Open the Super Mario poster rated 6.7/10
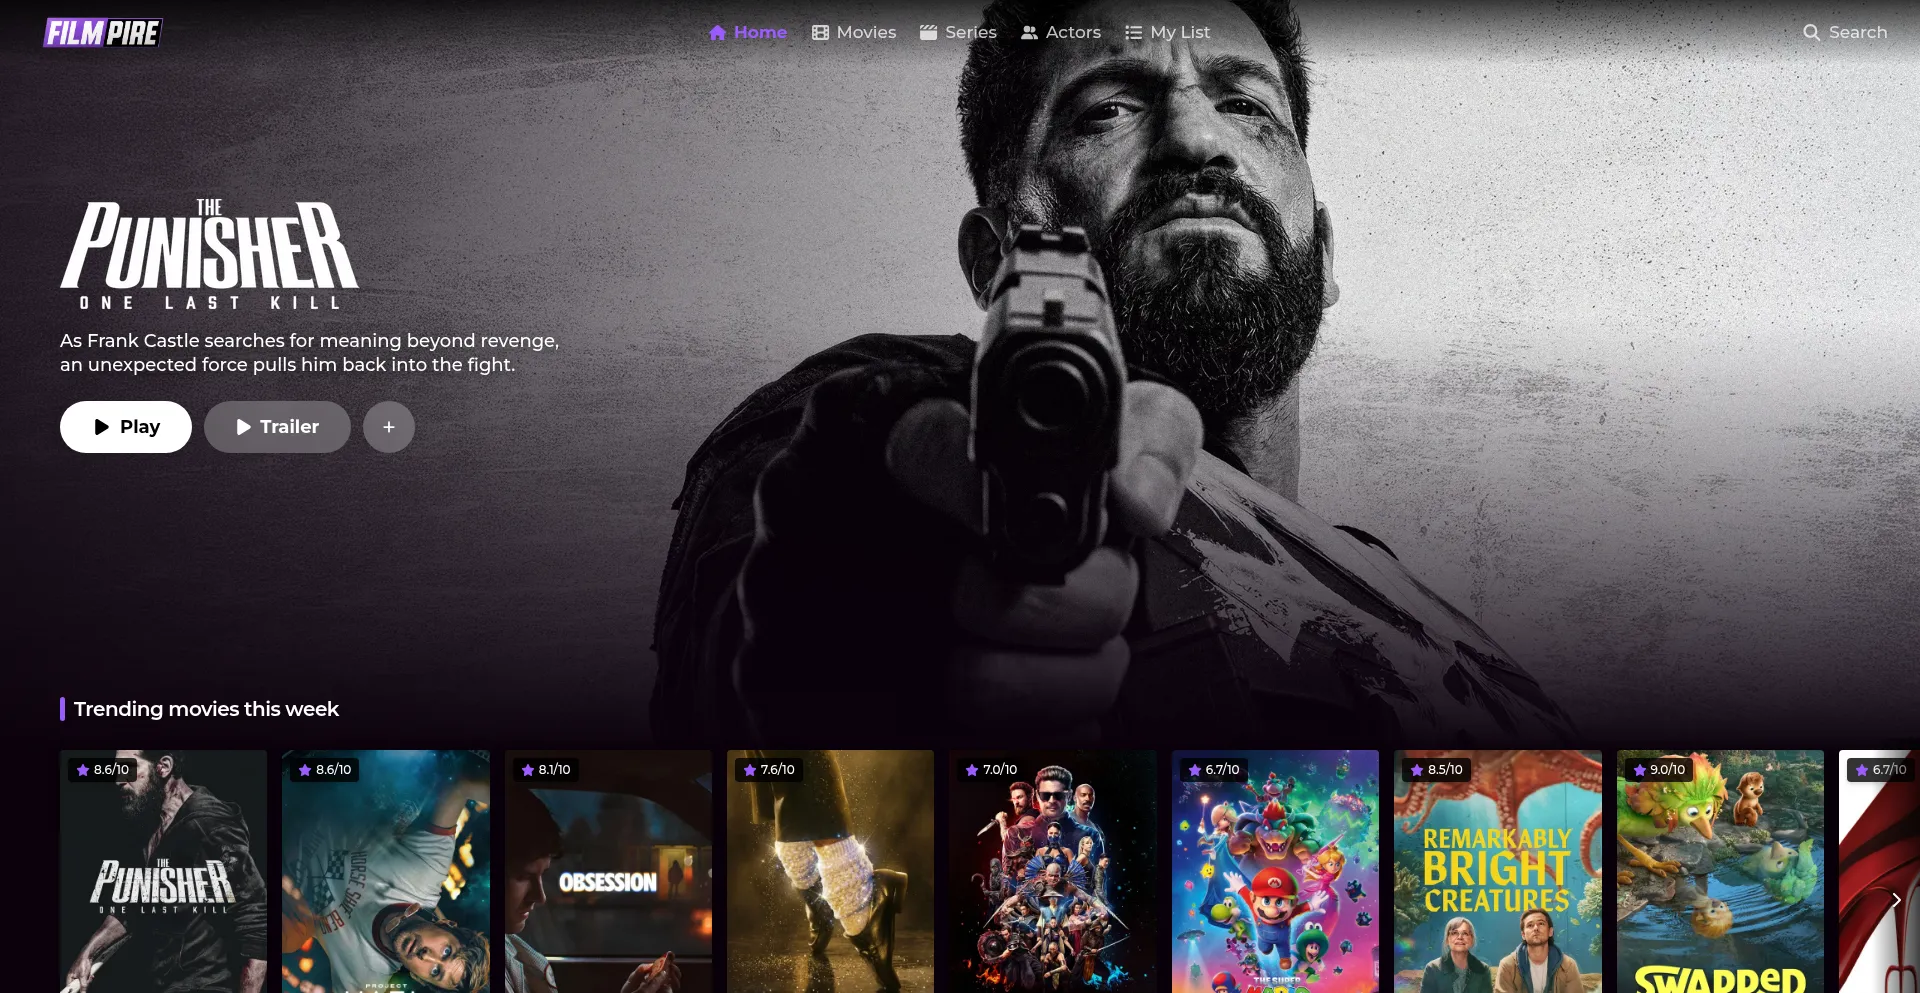 (1276, 872)
